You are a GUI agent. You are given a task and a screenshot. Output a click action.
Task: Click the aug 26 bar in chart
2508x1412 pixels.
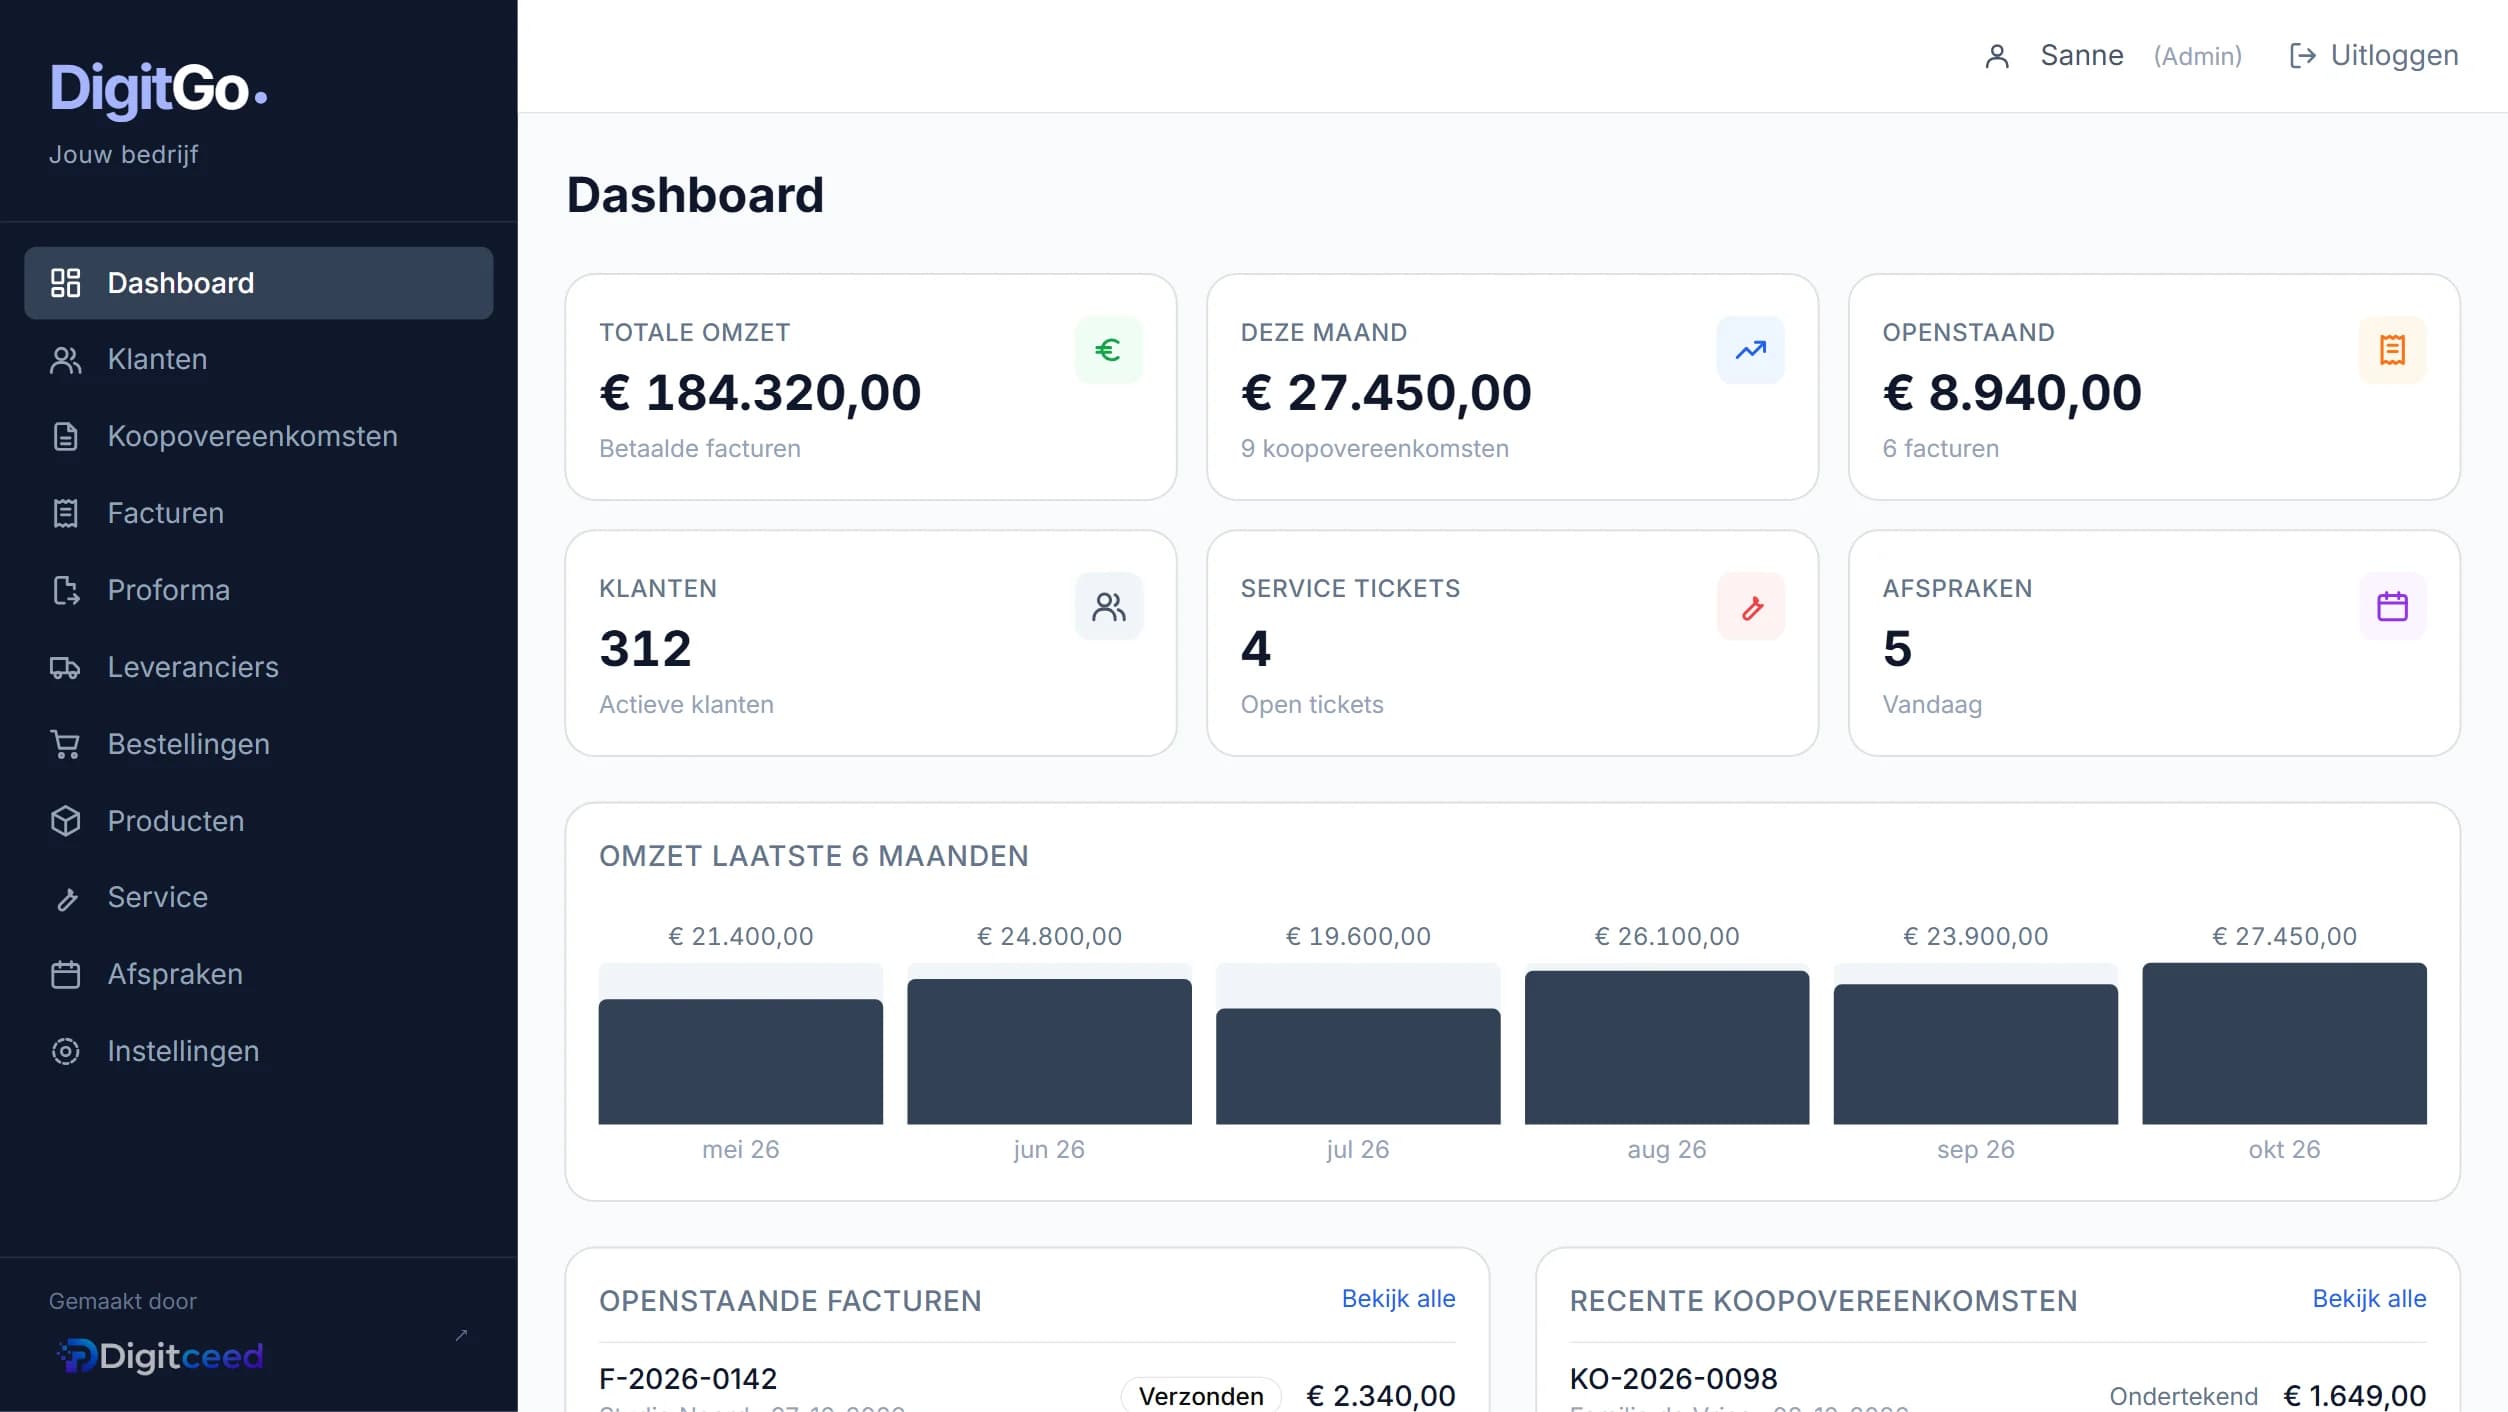click(x=1666, y=1047)
